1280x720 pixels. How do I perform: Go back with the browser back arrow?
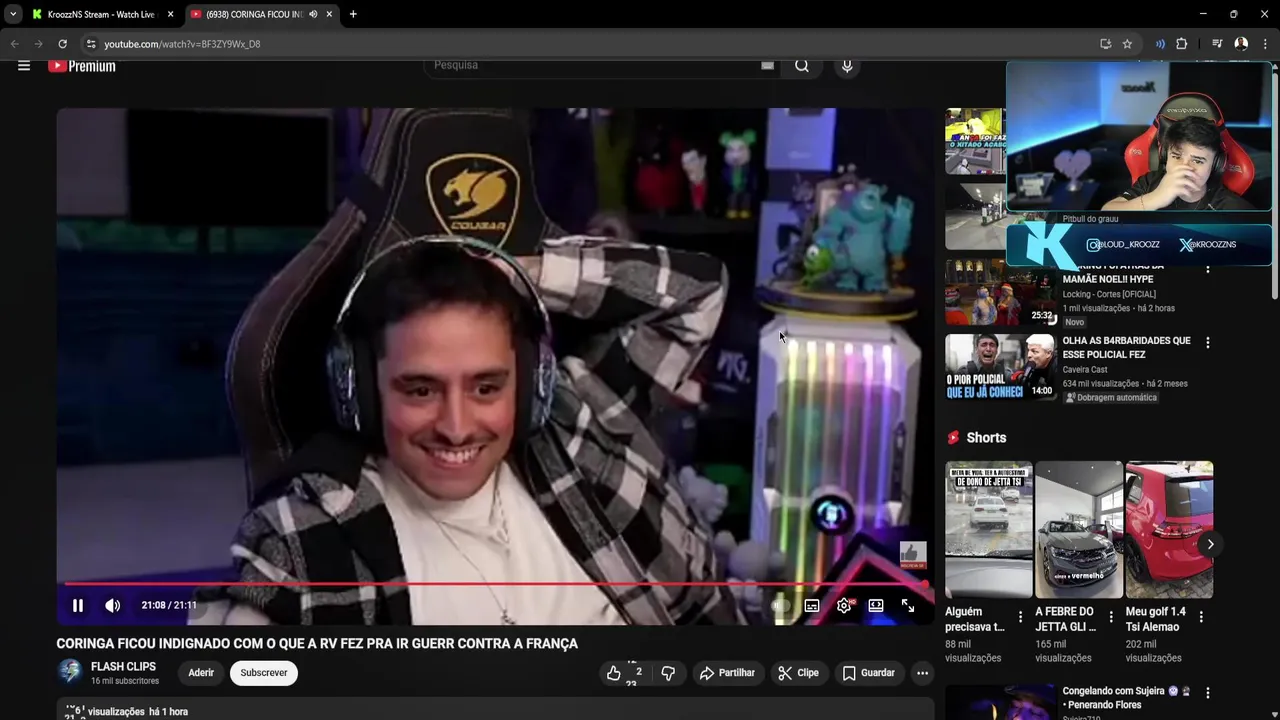tap(15, 44)
